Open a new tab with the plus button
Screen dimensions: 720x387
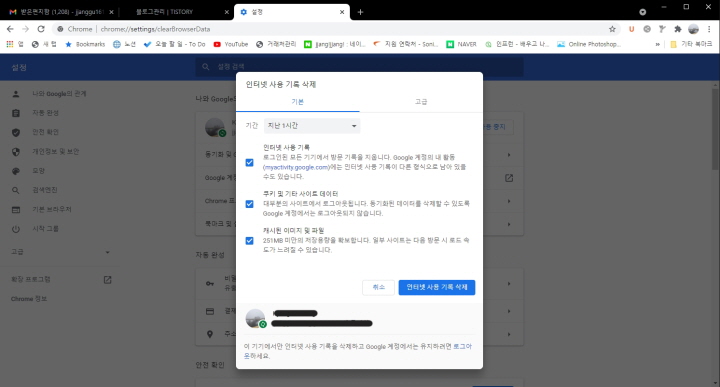pos(360,12)
